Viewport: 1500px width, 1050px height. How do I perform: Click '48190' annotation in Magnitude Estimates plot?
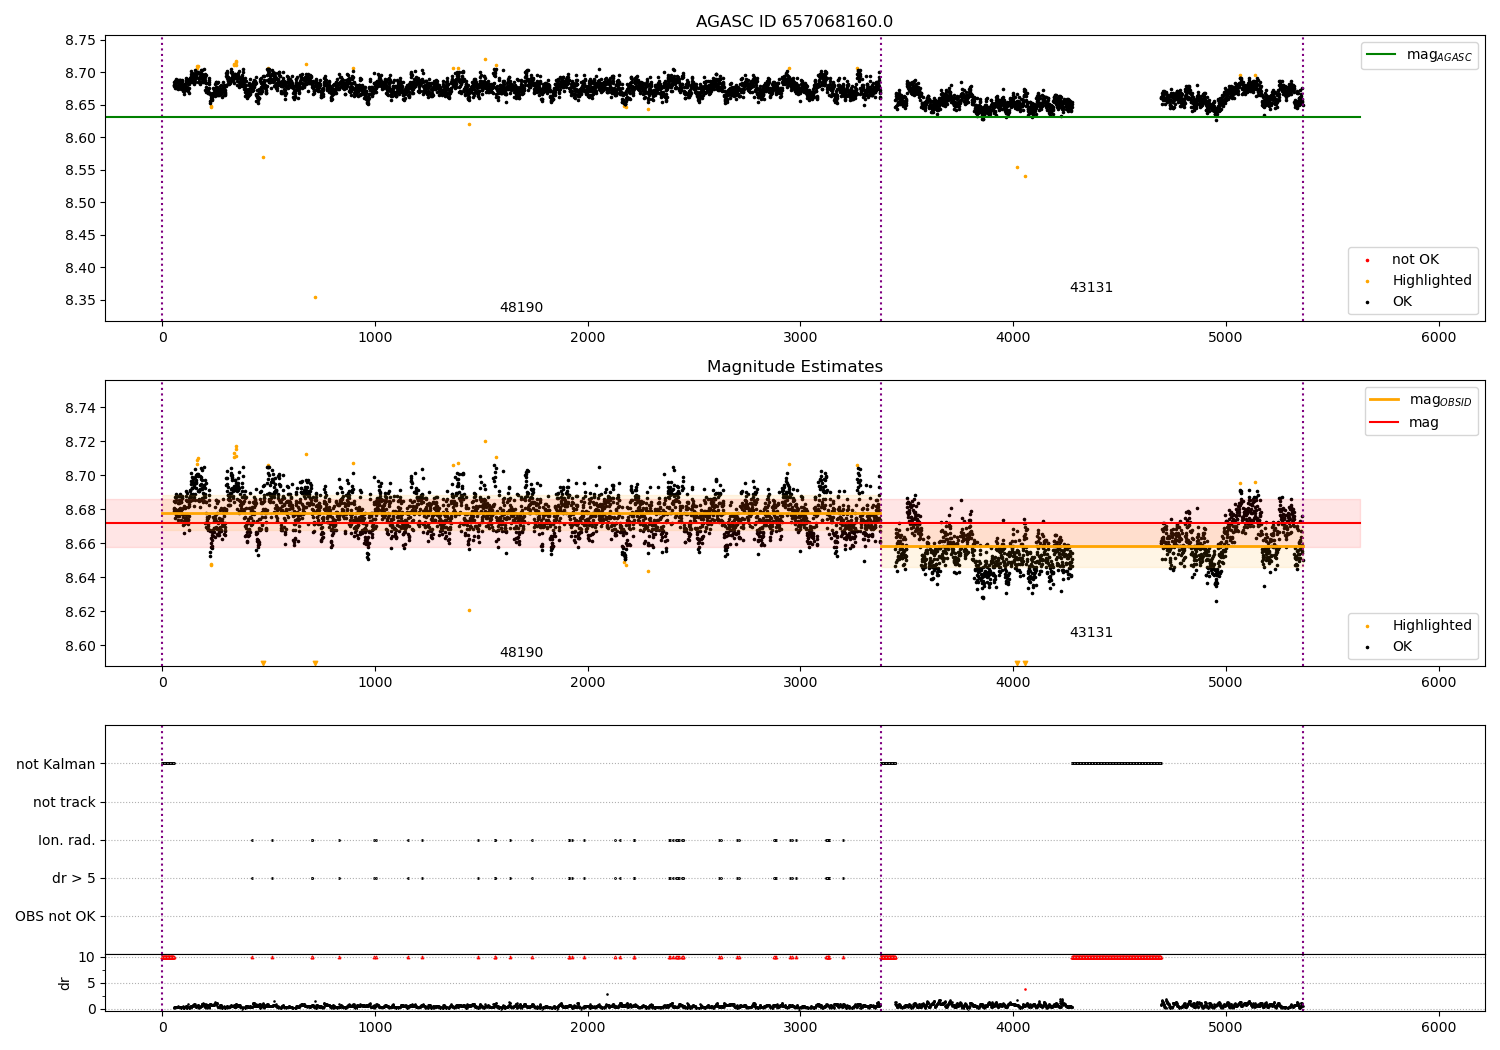(521, 653)
